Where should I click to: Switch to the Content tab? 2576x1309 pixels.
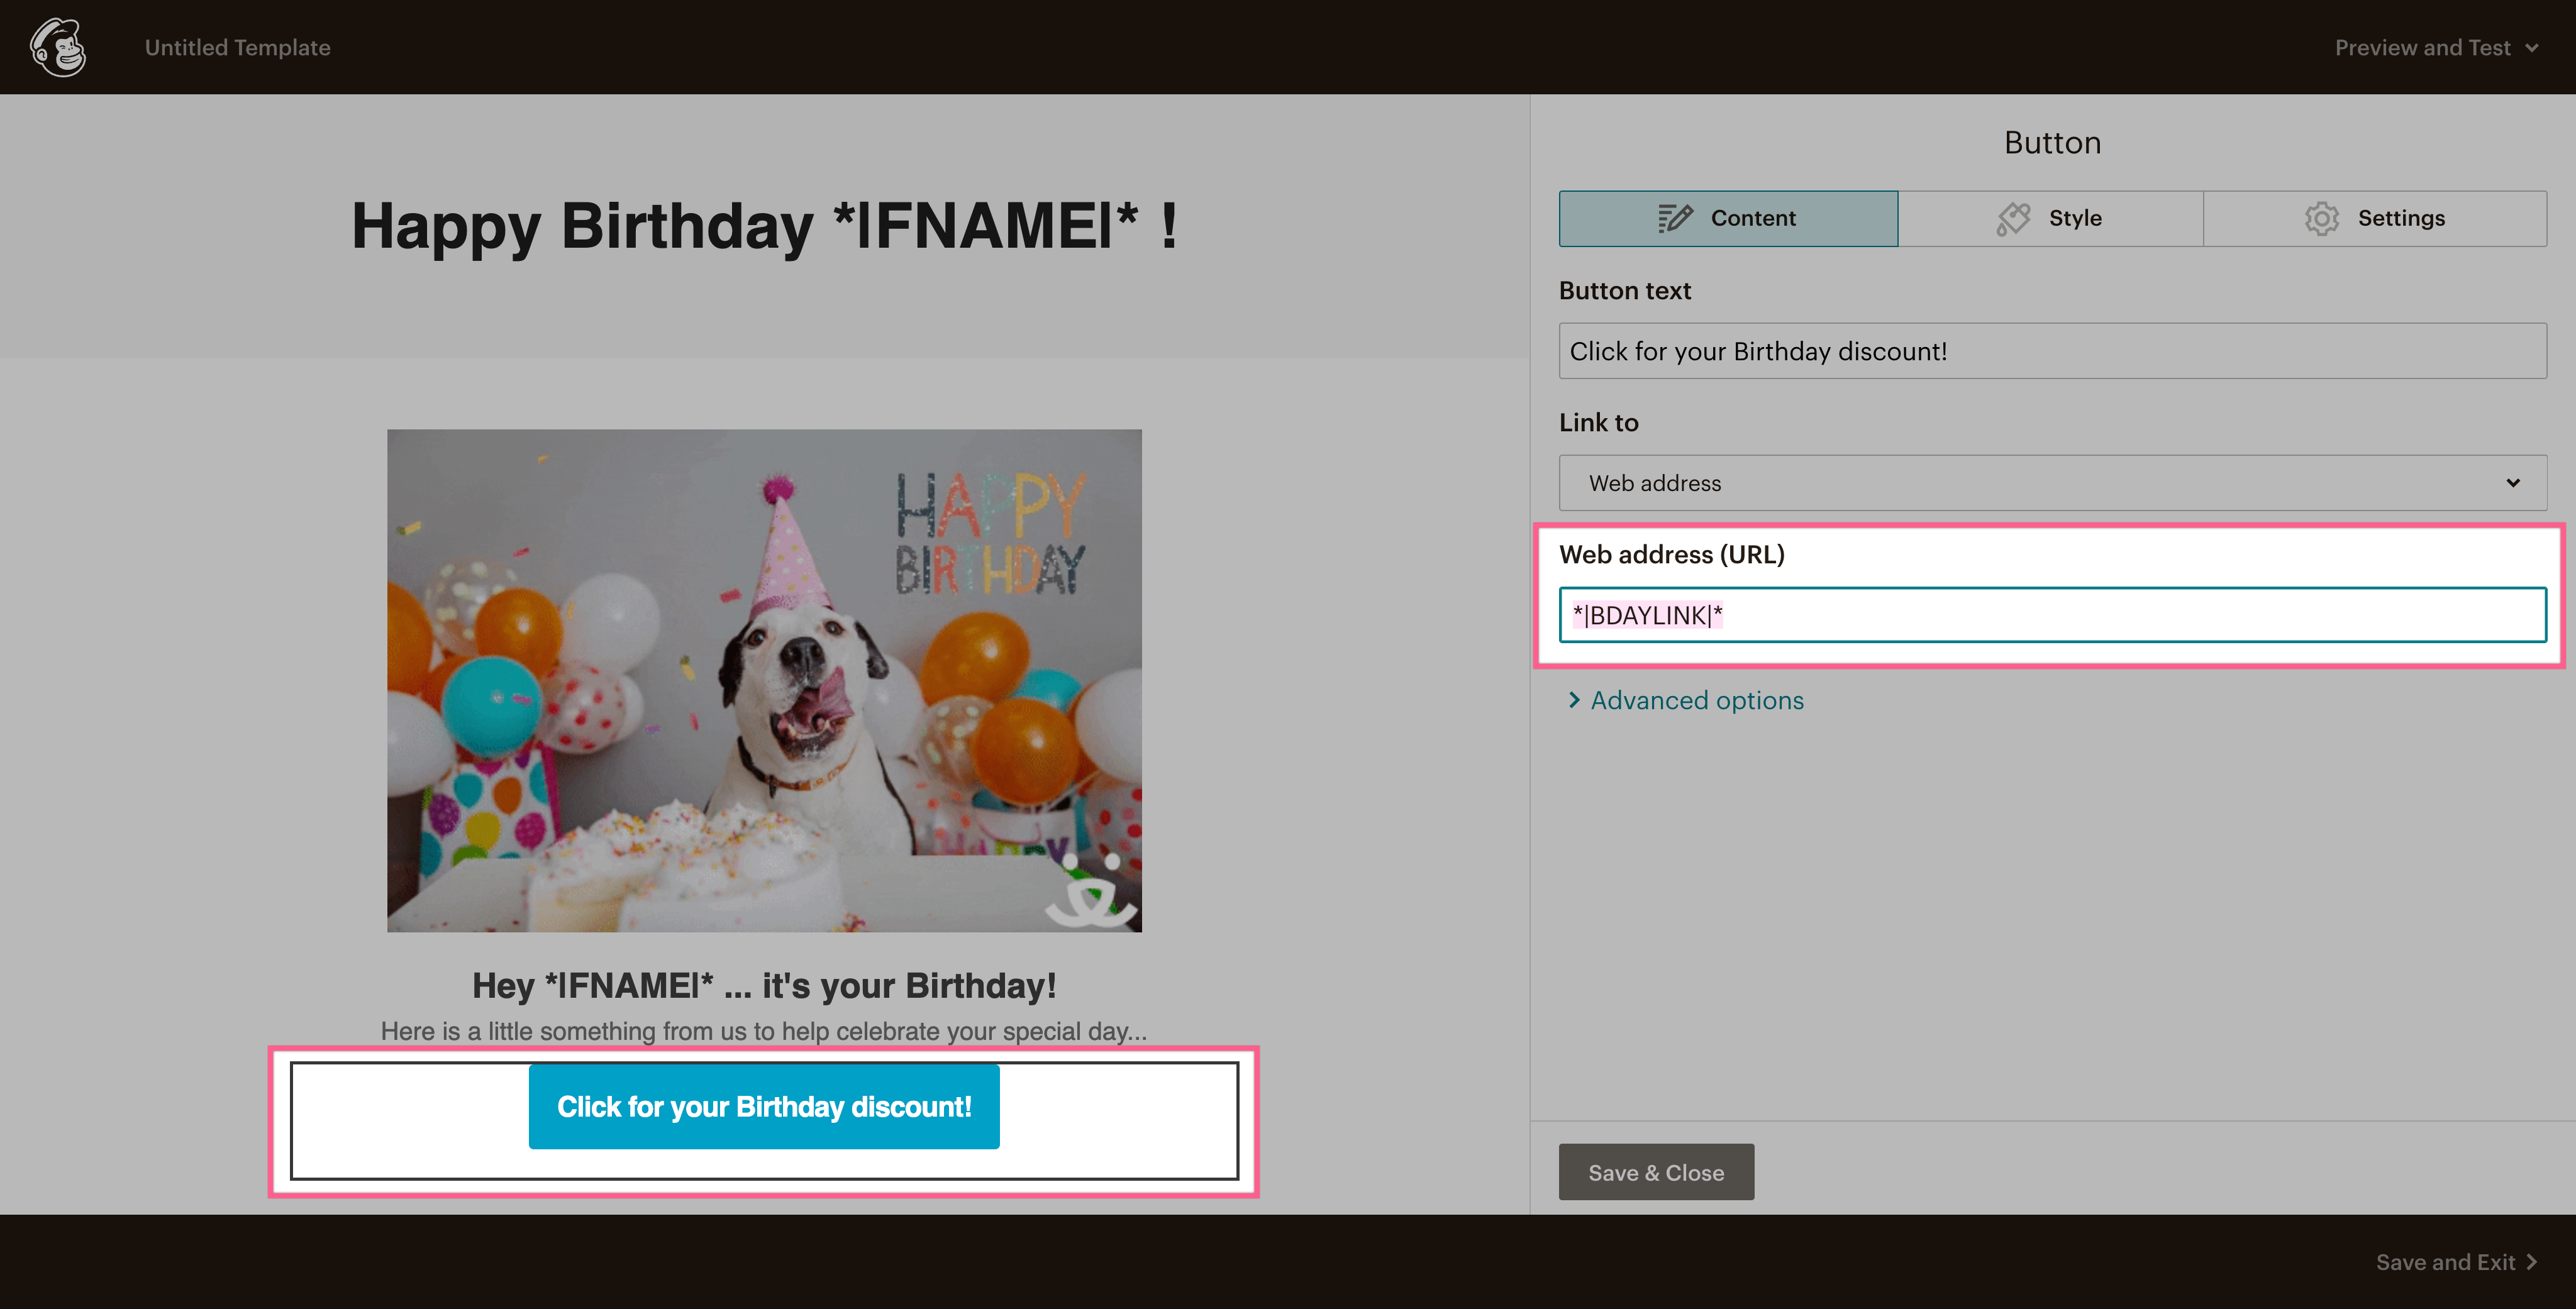(1728, 218)
